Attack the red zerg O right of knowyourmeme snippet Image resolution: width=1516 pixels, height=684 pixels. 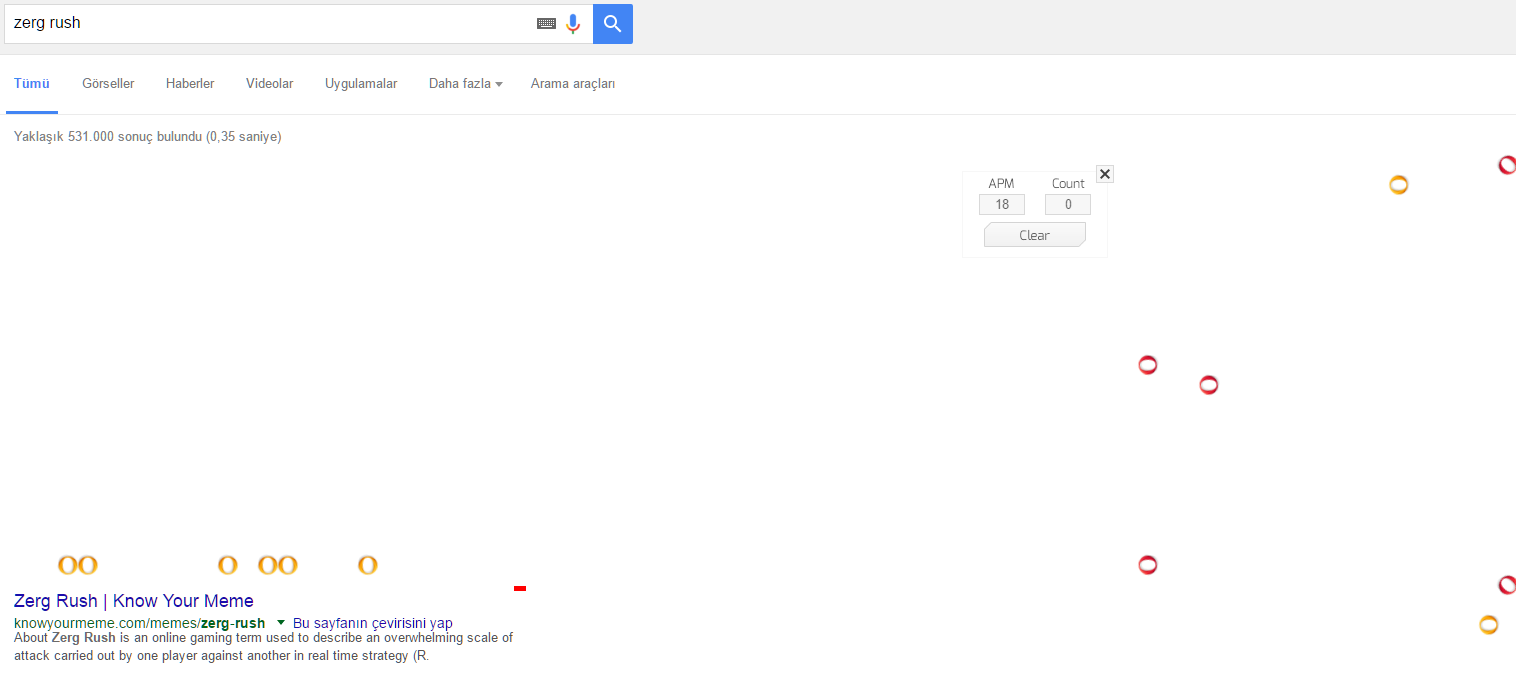pyautogui.click(x=1147, y=565)
